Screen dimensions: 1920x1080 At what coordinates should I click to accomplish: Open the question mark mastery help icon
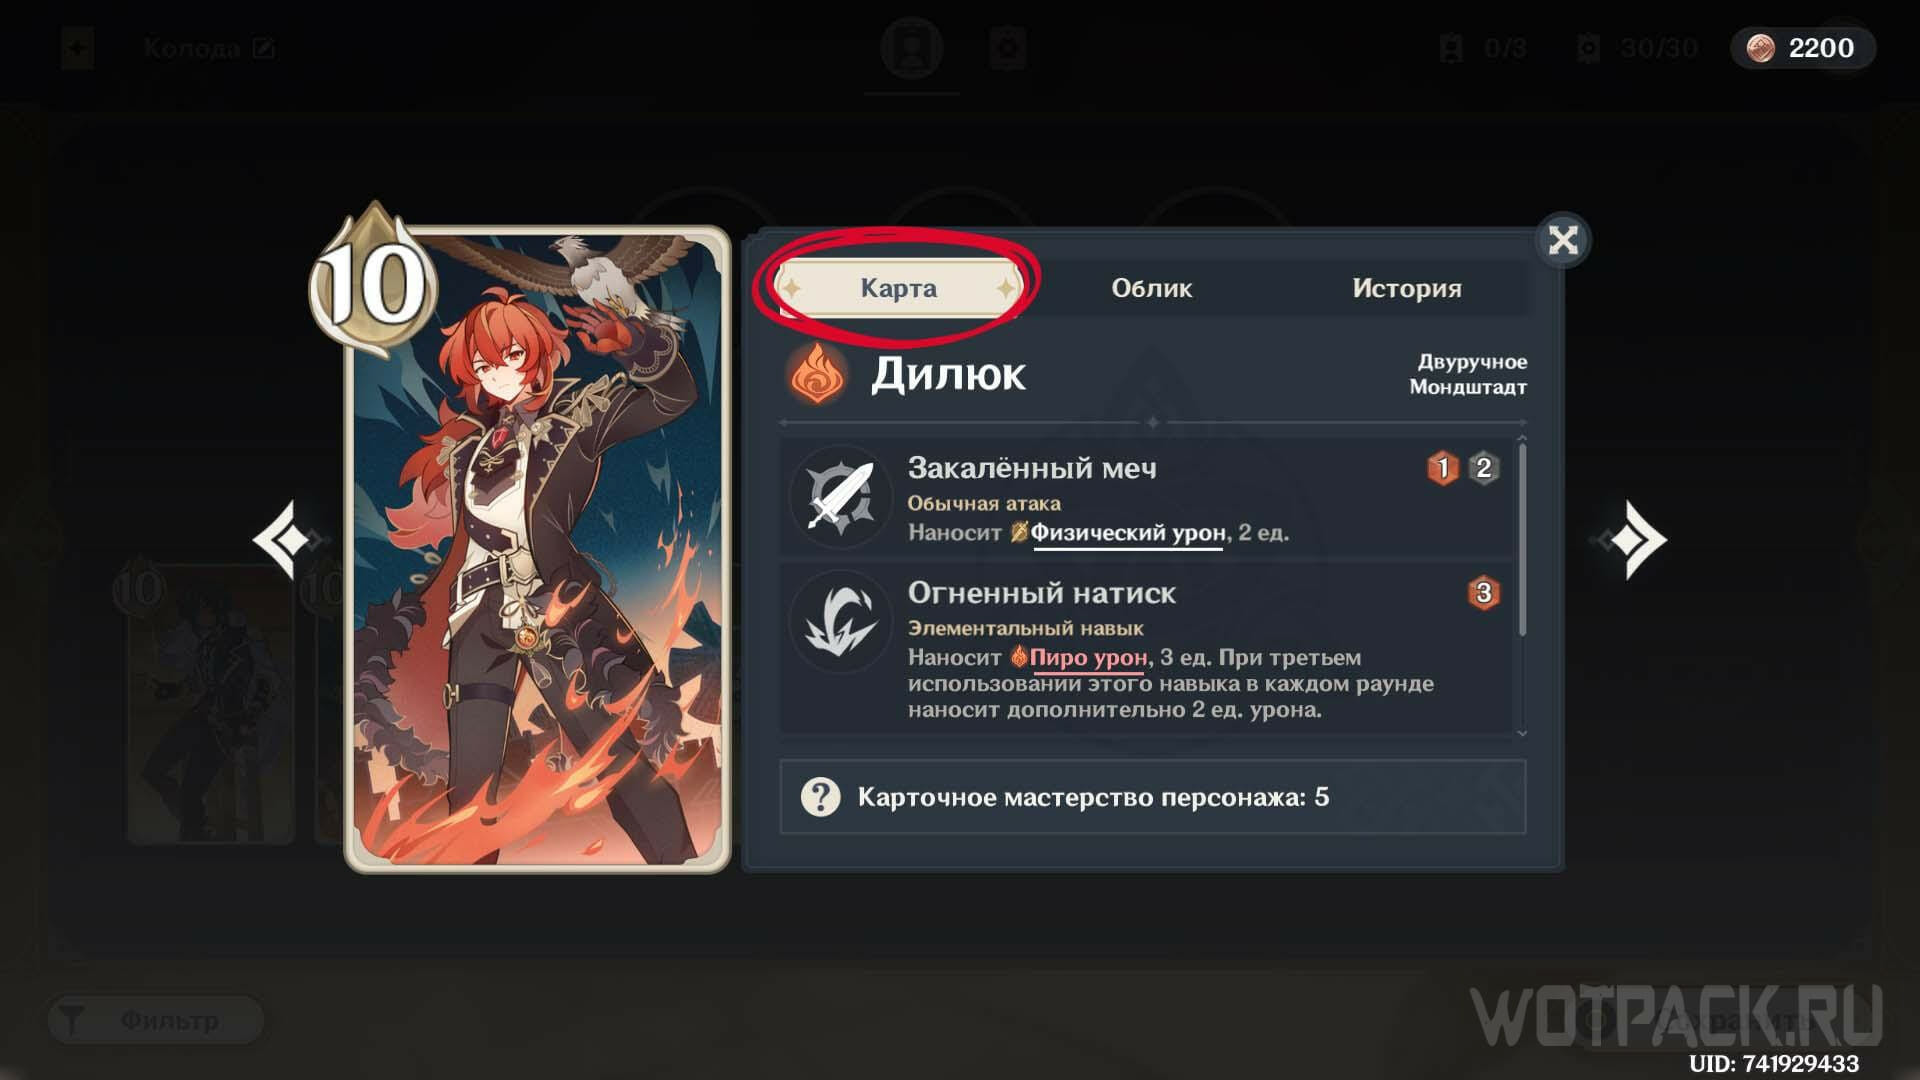coord(820,797)
